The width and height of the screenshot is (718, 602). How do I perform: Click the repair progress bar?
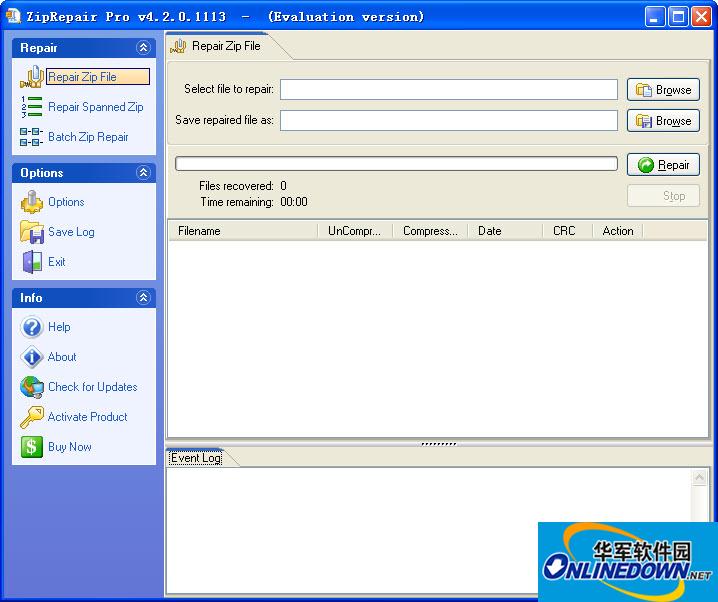[x=396, y=164]
